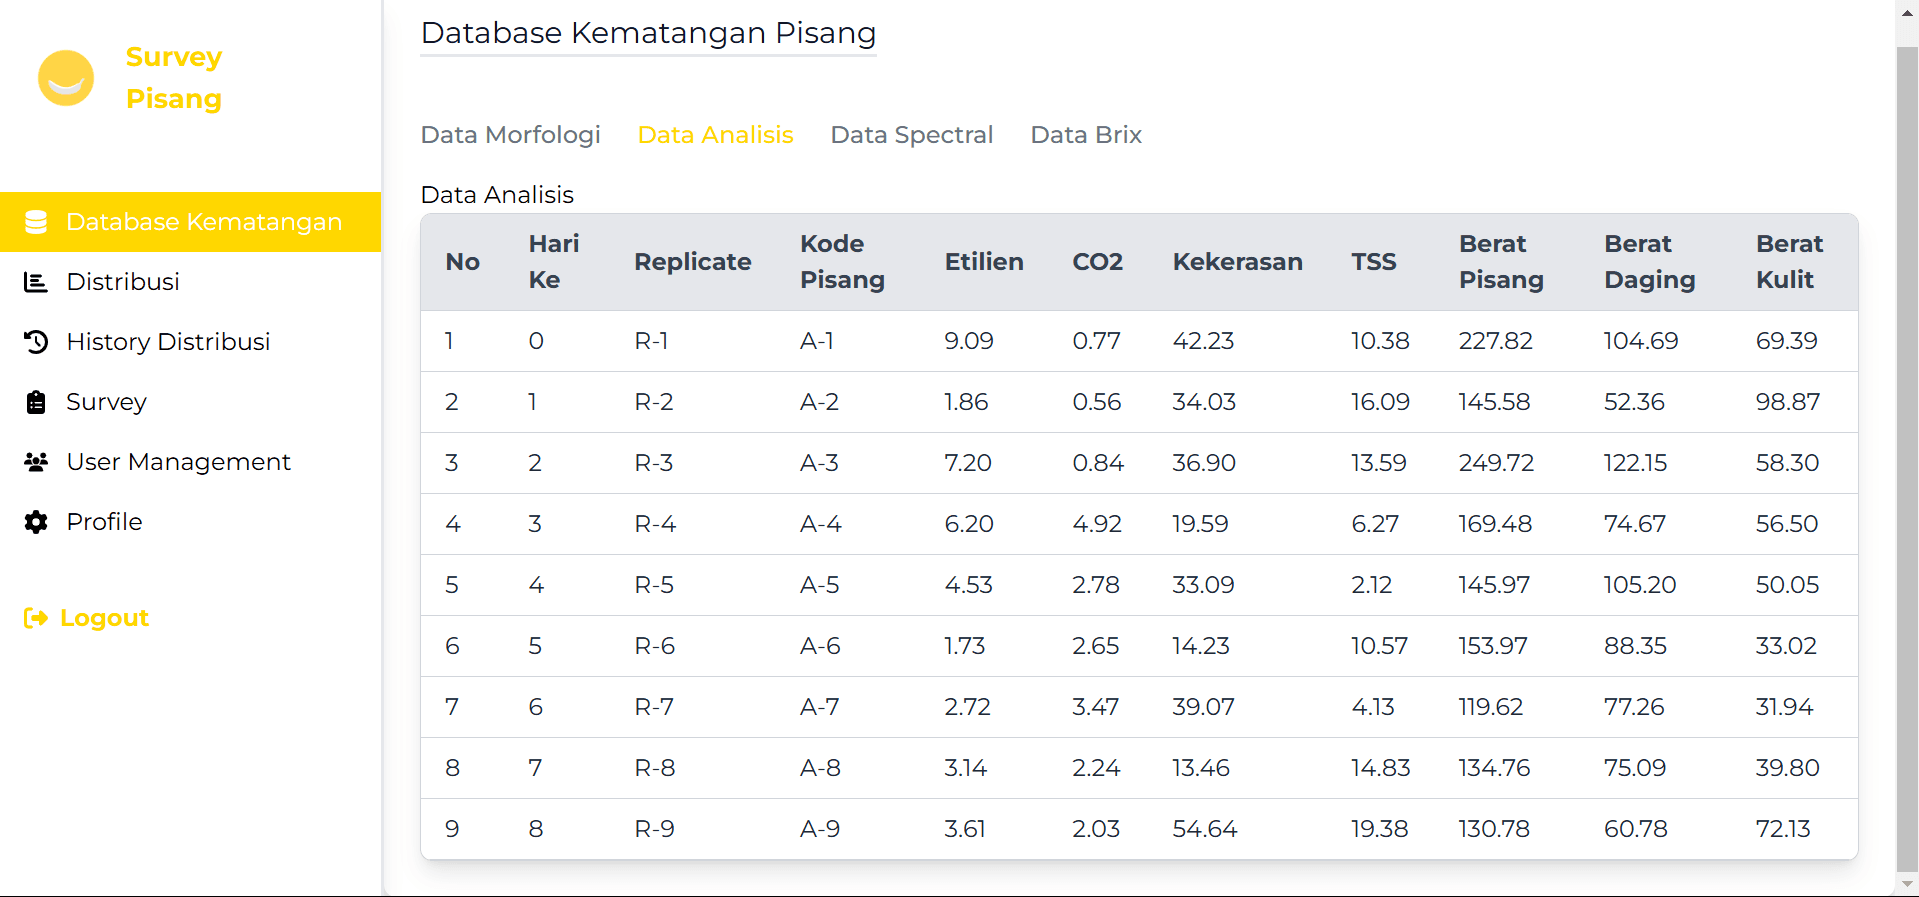Viewport: 1919px width, 897px height.
Task: Click the scrollbar down arrow
Action: click(x=1907, y=885)
